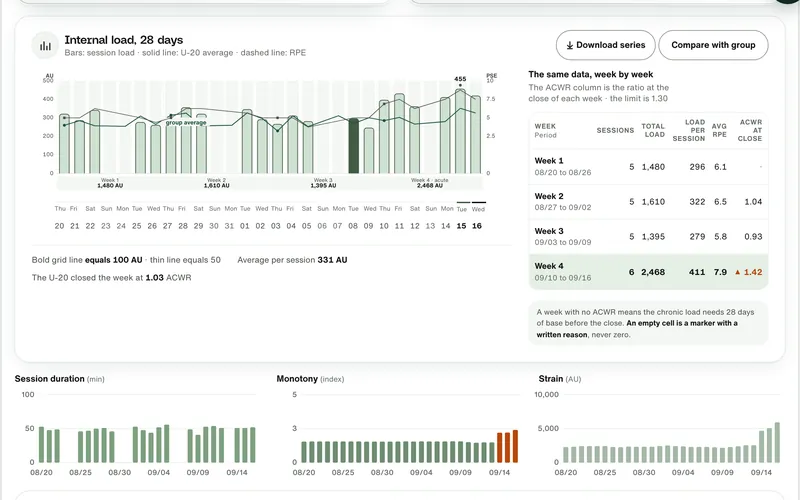
Task: Click the 'Week 1 1,480 AU' label under the chart
Action: pyautogui.click(x=110, y=183)
